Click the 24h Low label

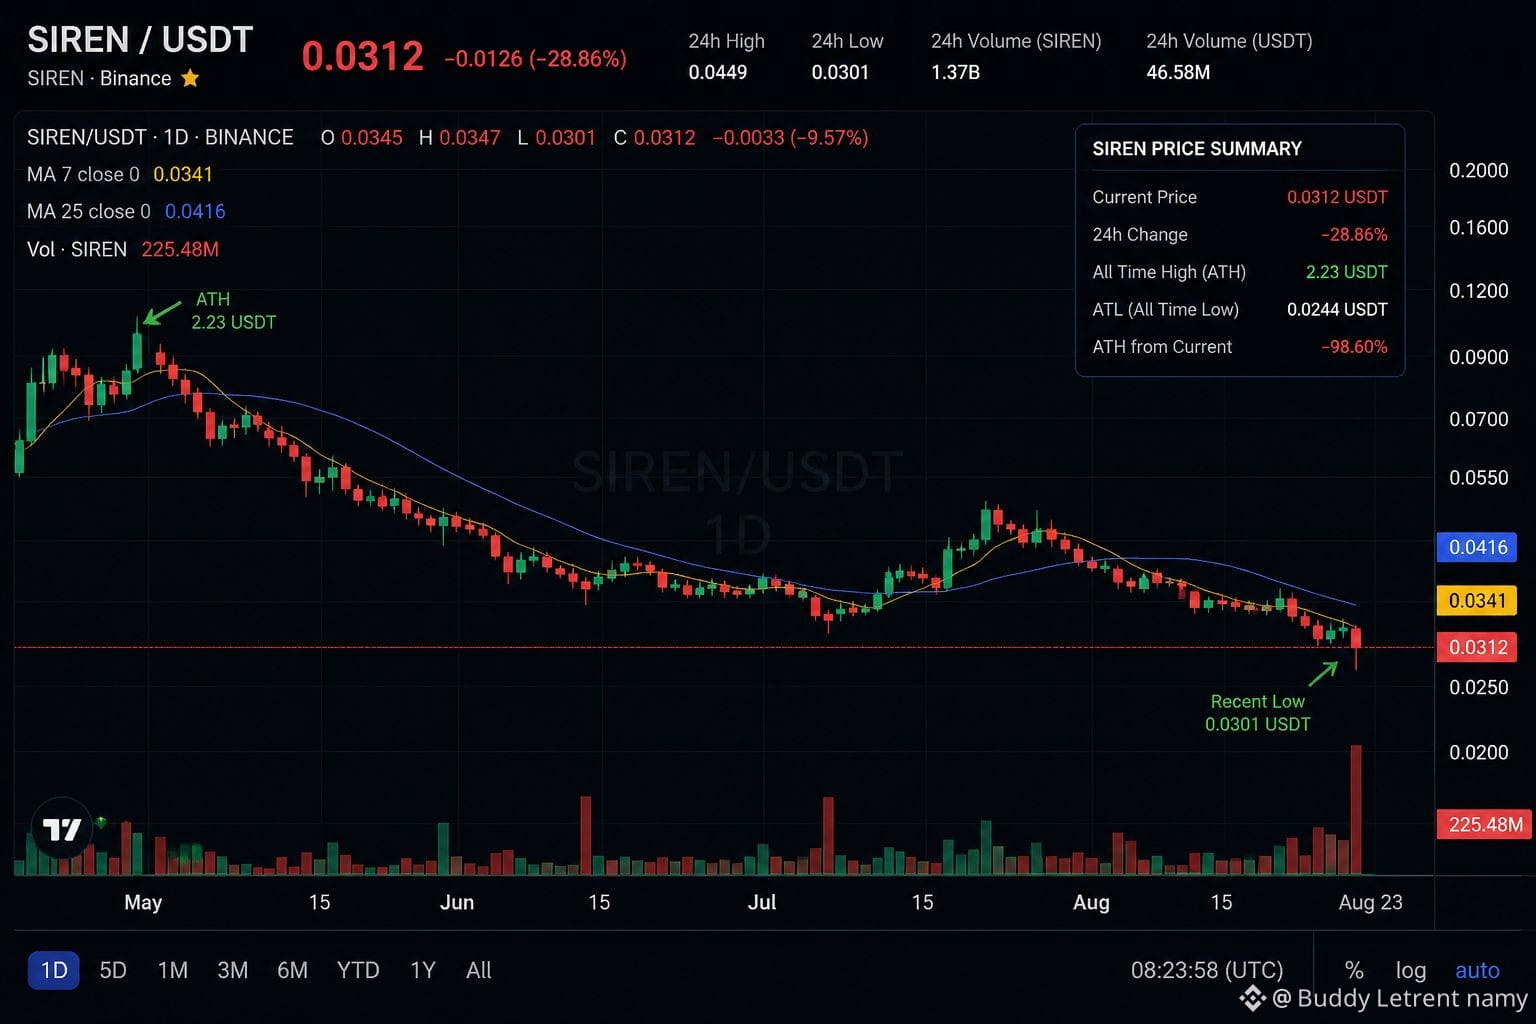[x=847, y=41]
